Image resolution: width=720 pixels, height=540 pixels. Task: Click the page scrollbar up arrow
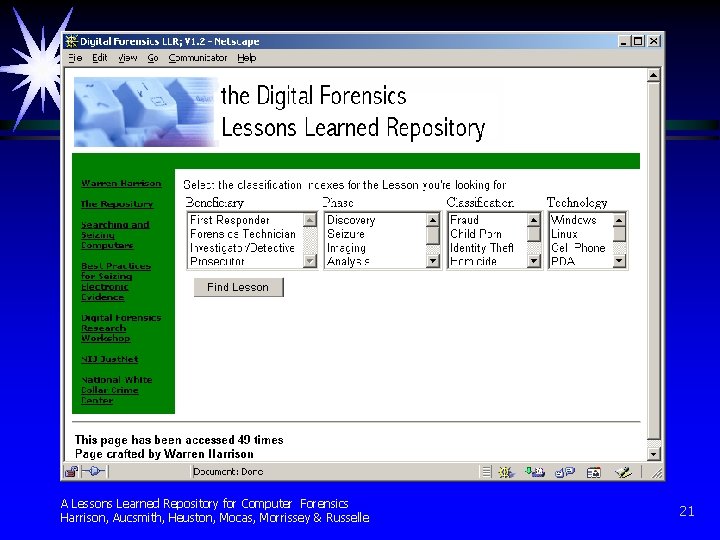click(x=653, y=75)
